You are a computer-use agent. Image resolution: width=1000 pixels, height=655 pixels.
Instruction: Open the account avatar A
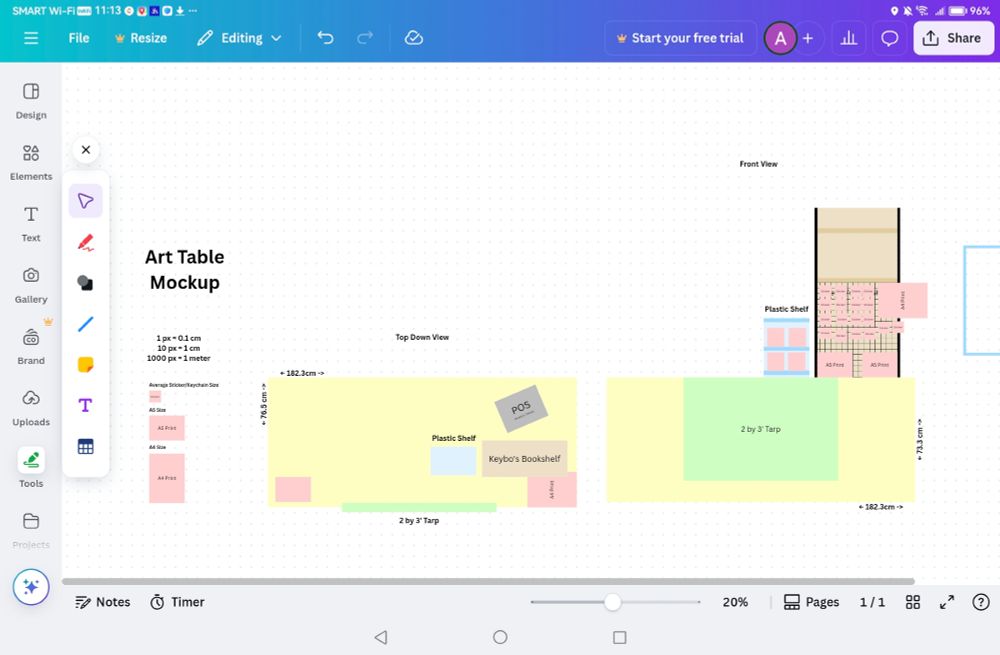[780, 38]
